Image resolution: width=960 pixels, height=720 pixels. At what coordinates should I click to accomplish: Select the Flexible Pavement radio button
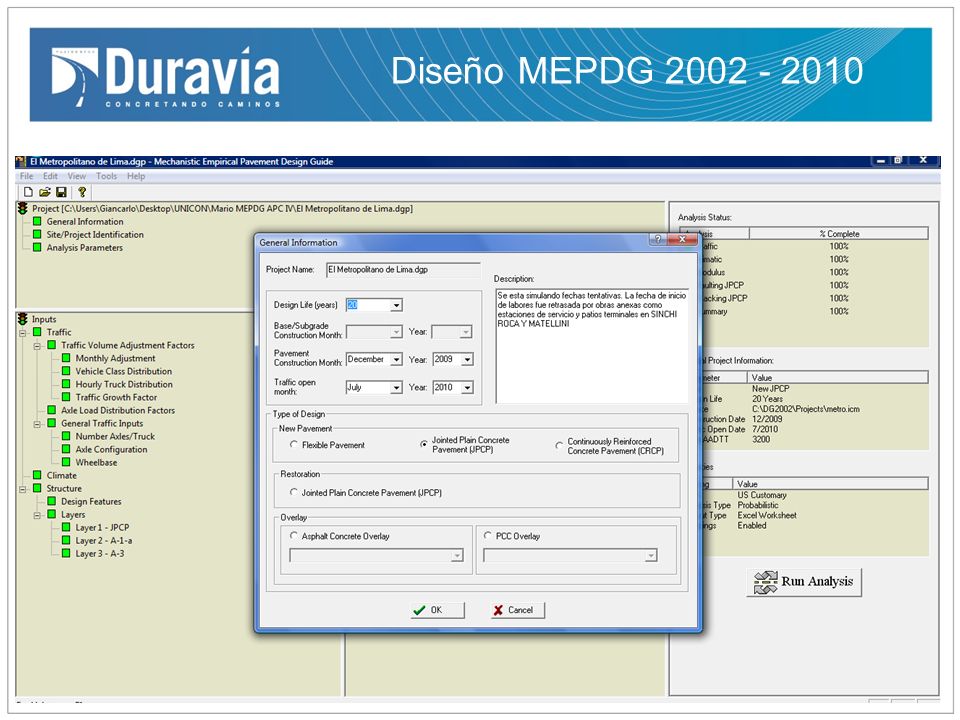[294, 444]
